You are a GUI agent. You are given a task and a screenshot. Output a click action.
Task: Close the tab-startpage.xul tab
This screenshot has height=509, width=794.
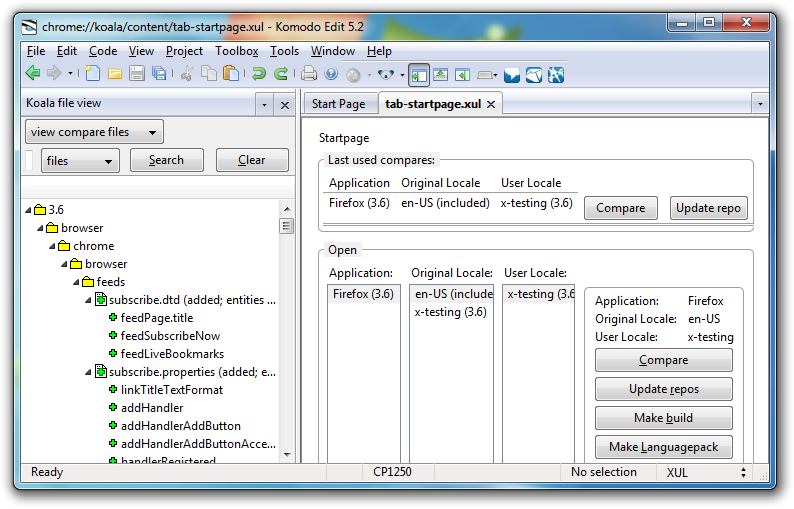tap(491, 104)
